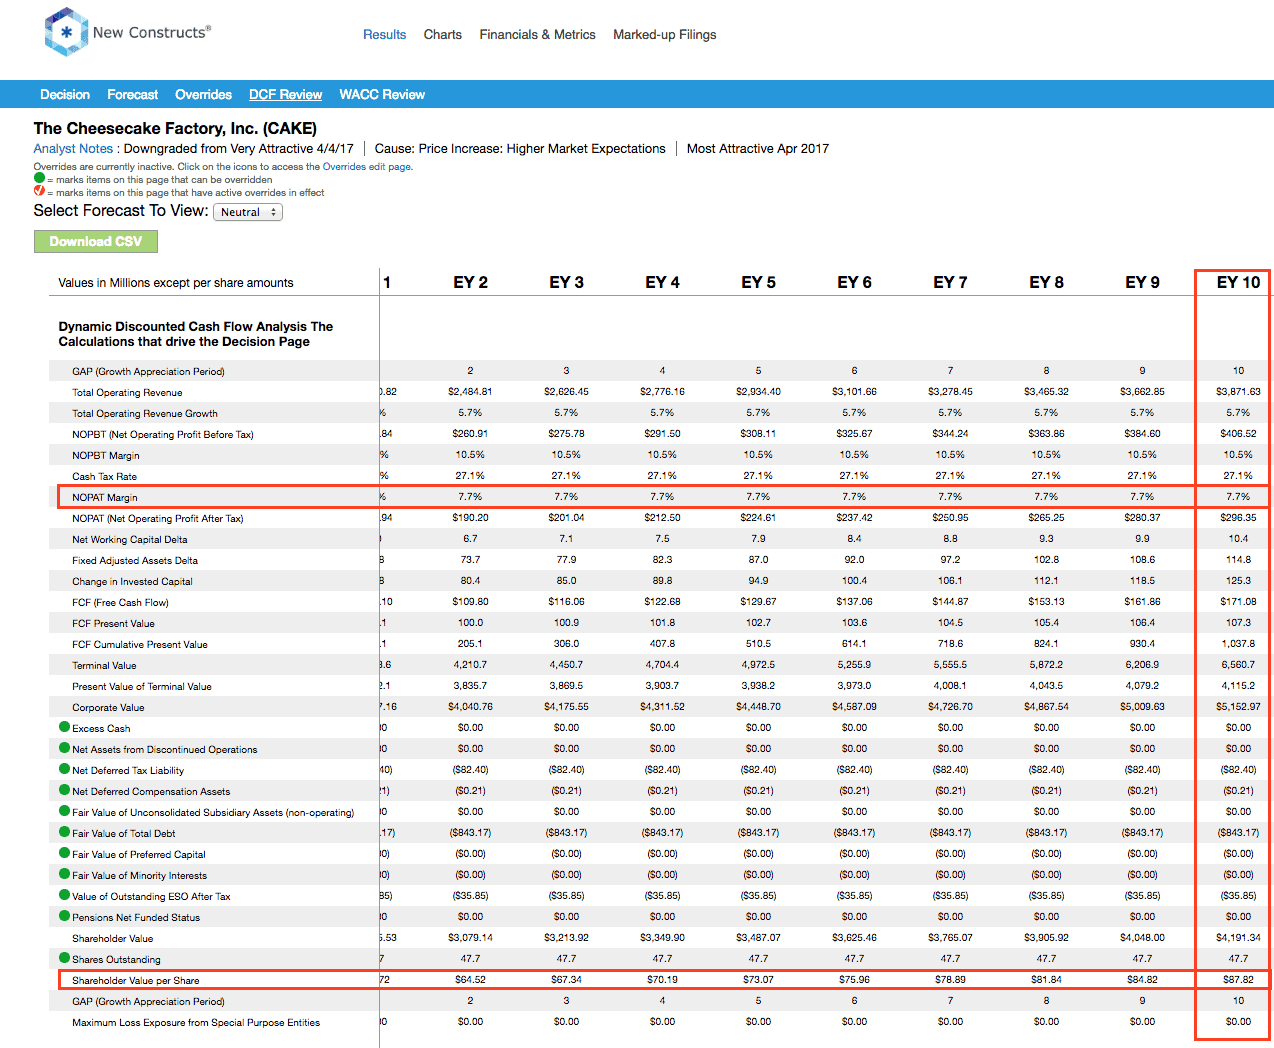Image resolution: width=1274 pixels, height=1048 pixels.
Task: Click $171.08 free cash flow in EY 10
Action: [x=1238, y=602]
